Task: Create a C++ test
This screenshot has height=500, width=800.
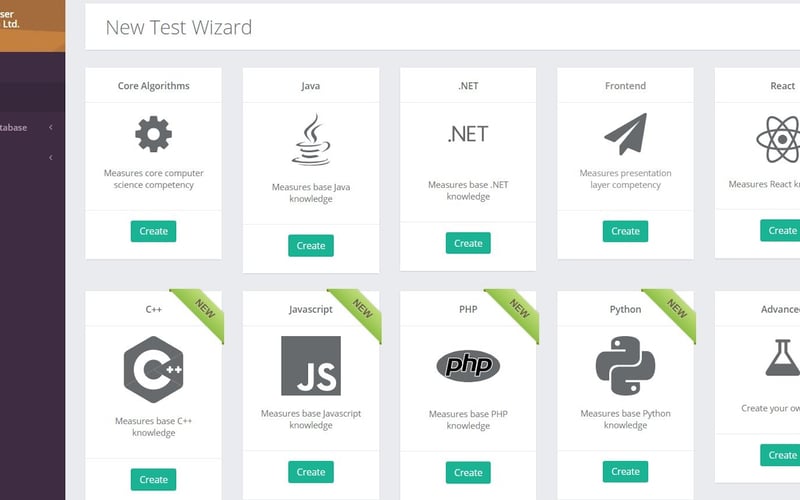Action: point(154,480)
